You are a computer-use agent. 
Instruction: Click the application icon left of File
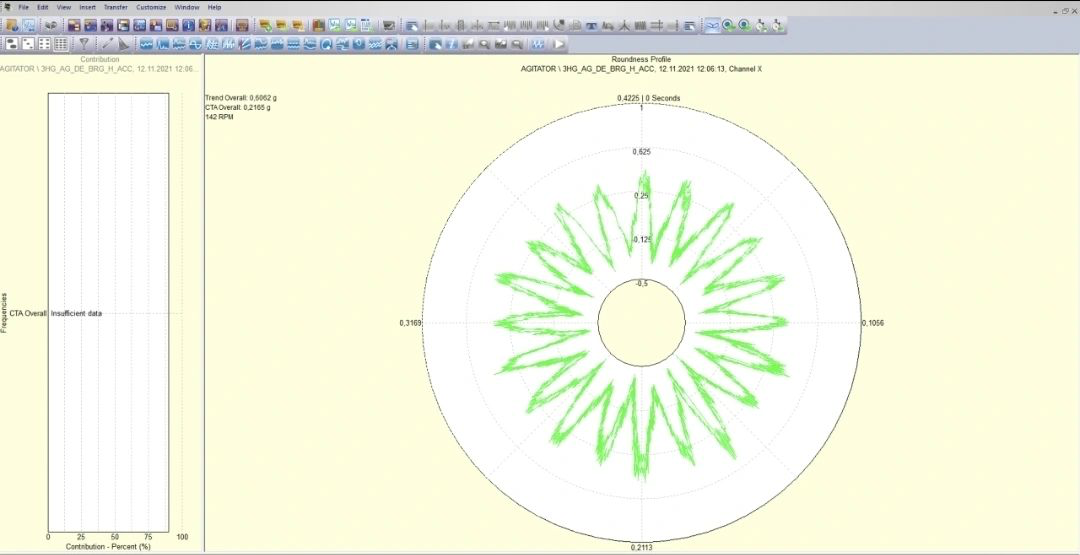pyautogui.click(x=6, y=8)
